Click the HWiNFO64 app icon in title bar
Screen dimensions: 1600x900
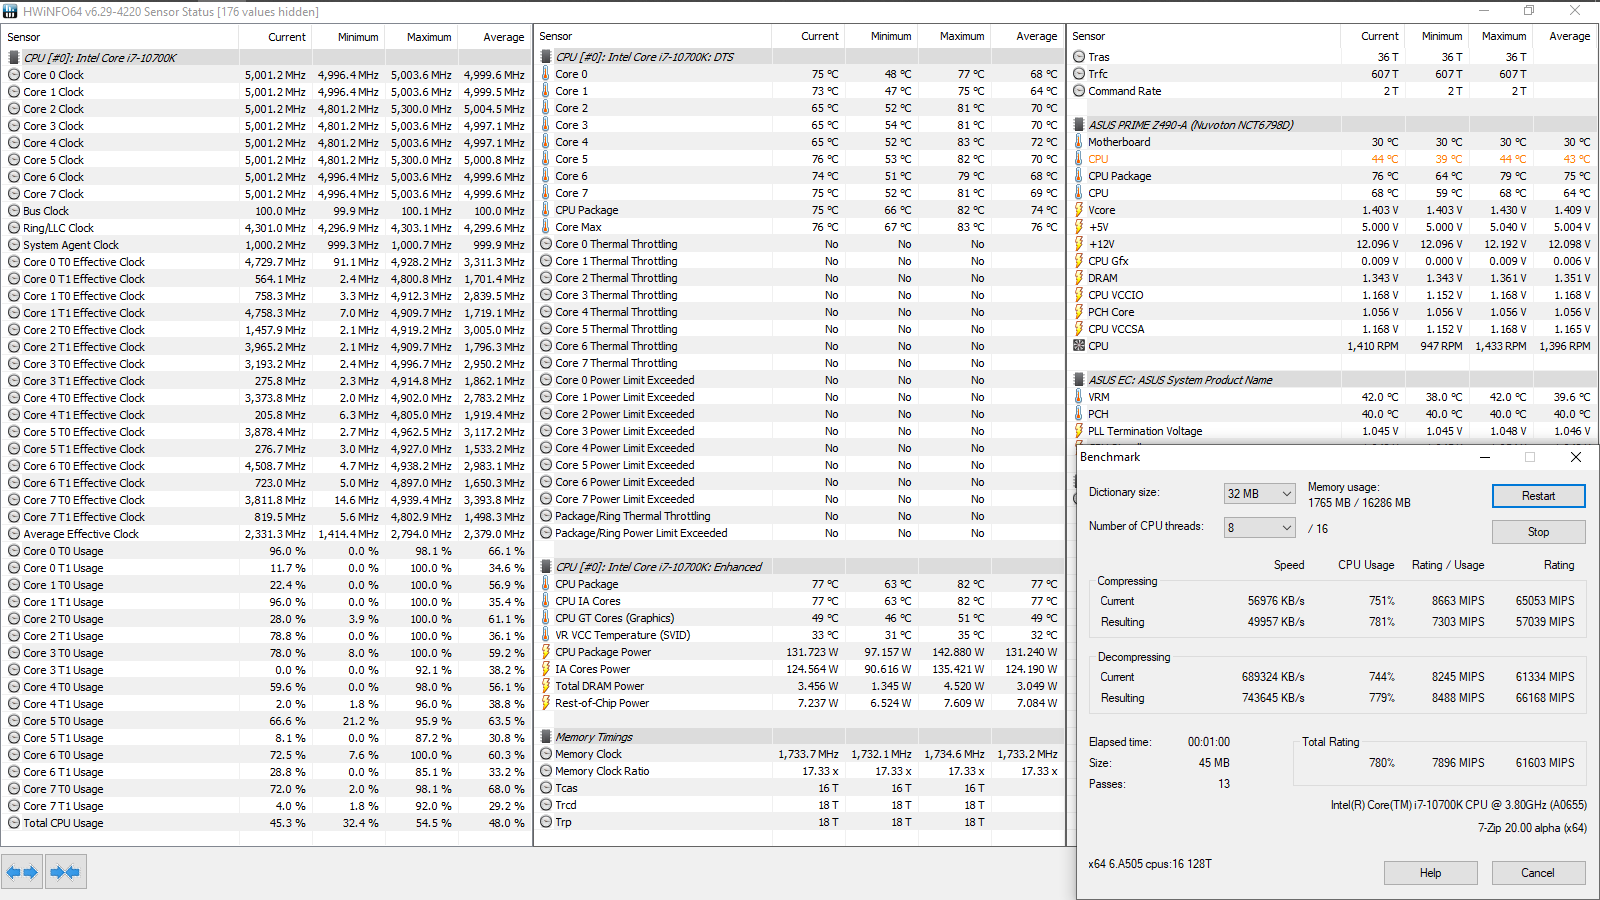click(11, 11)
